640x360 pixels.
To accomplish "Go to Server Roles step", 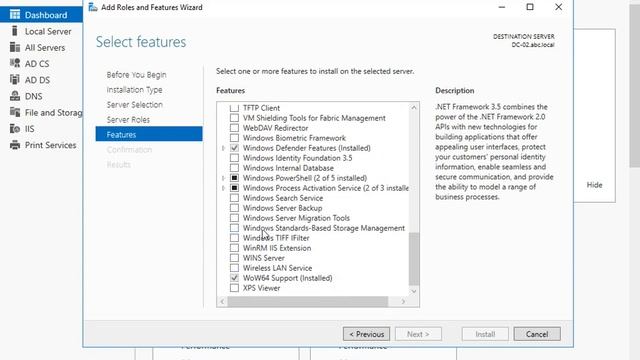I will click(x=128, y=120).
